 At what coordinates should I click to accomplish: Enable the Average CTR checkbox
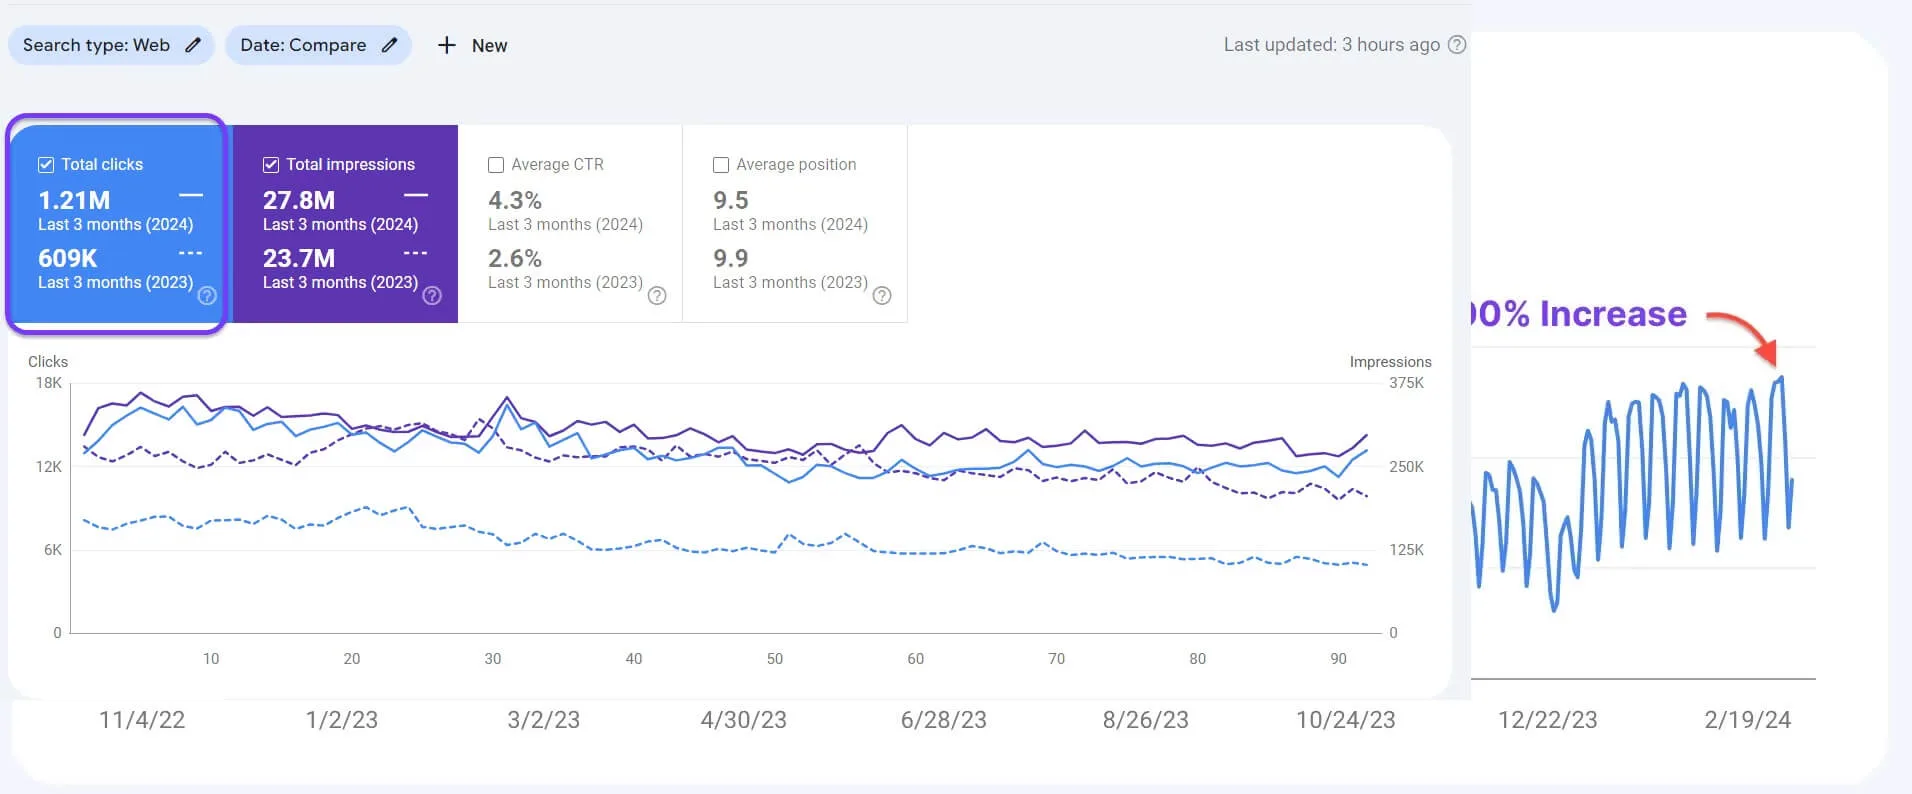click(496, 165)
